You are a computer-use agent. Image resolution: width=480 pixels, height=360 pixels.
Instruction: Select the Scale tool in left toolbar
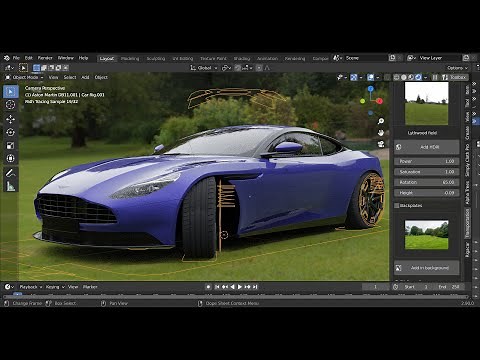11,145
